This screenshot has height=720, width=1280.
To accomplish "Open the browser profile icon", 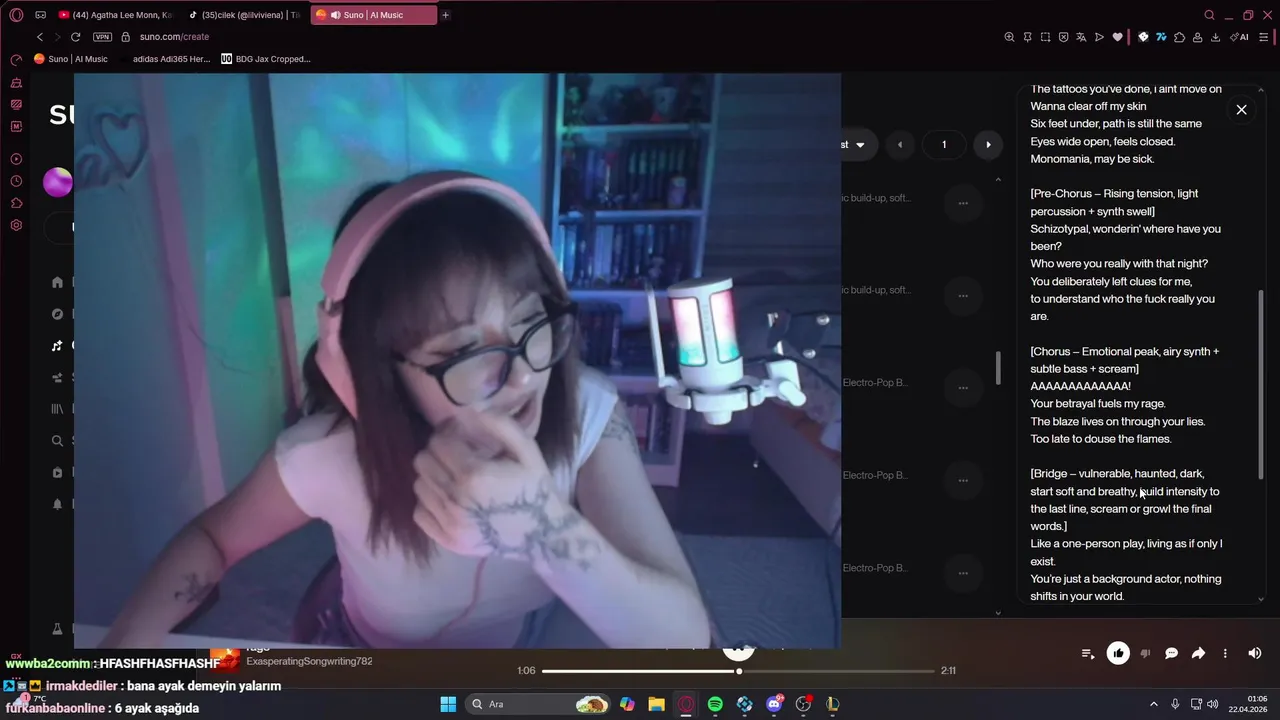I will pyautogui.click(x=1197, y=37).
